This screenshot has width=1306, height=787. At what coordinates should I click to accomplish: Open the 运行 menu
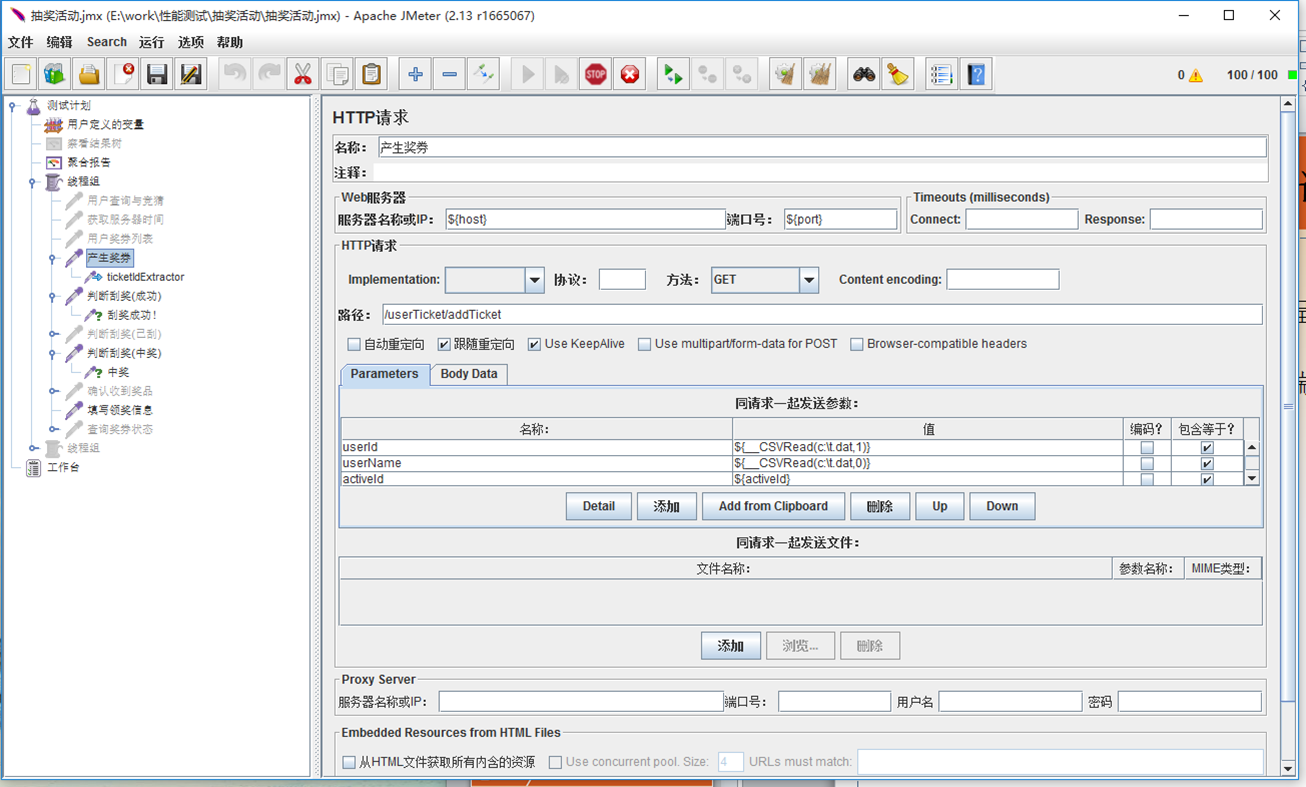pyautogui.click(x=151, y=42)
